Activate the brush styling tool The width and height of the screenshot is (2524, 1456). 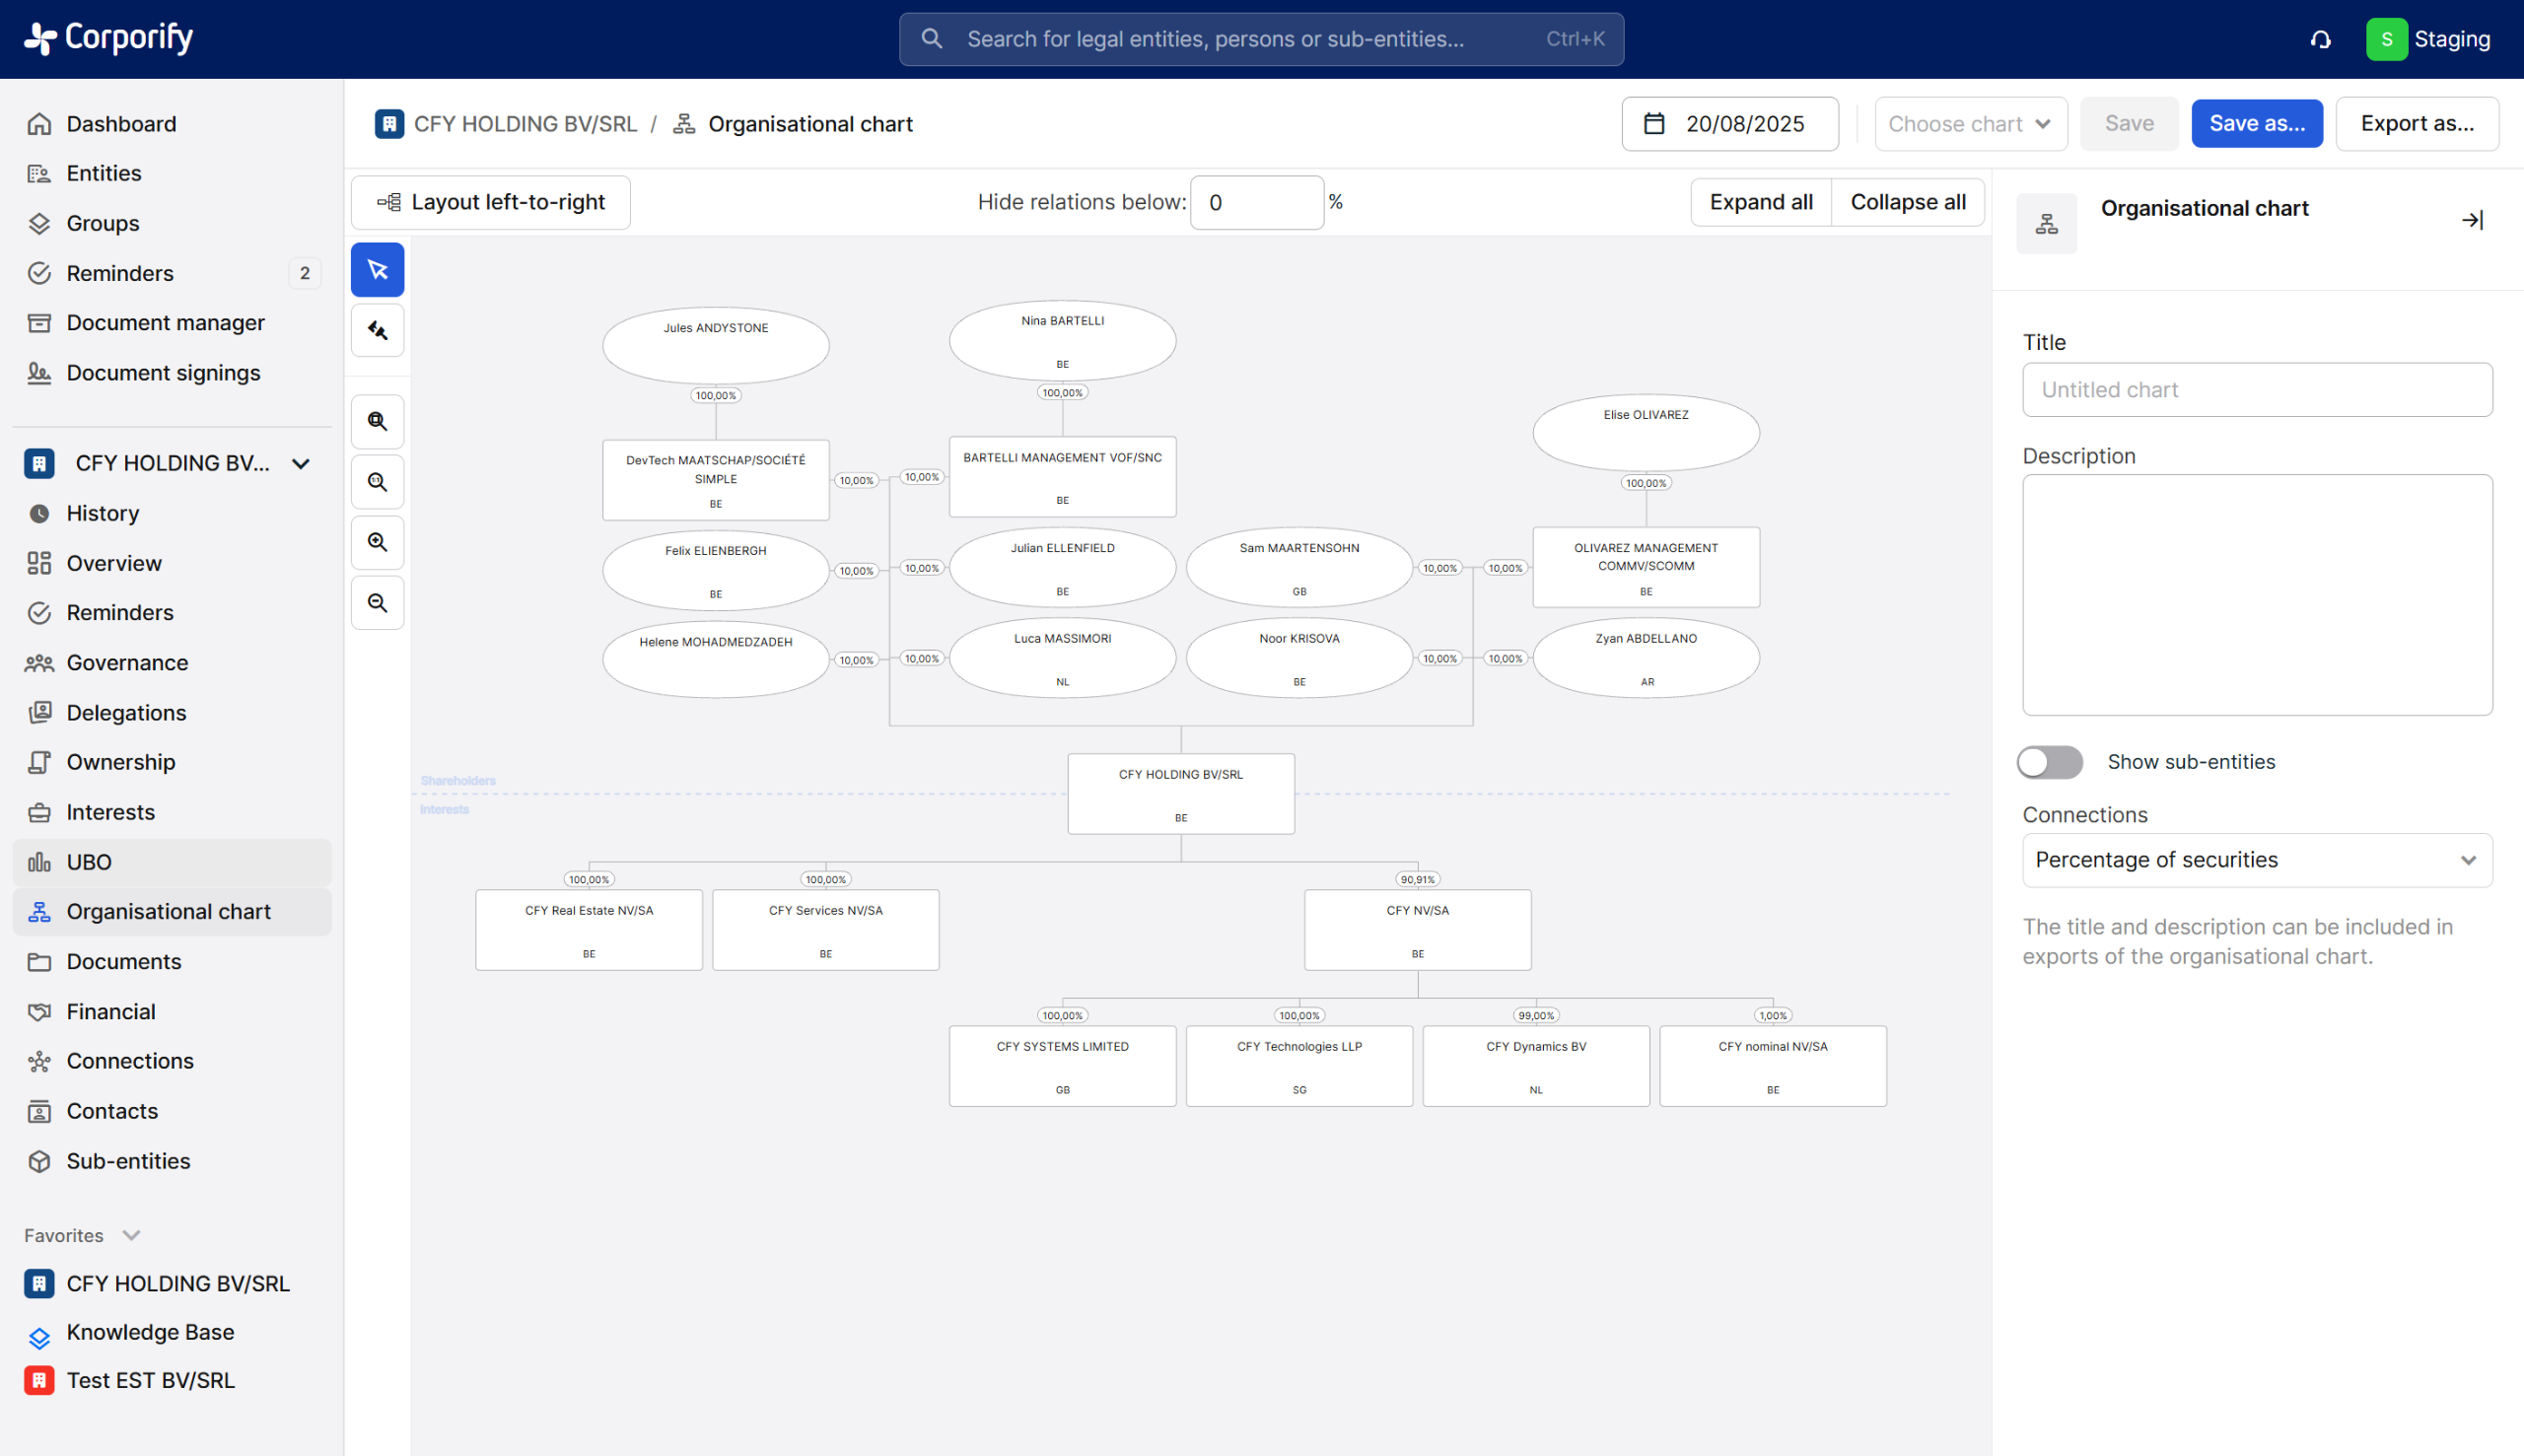[377, 330]
